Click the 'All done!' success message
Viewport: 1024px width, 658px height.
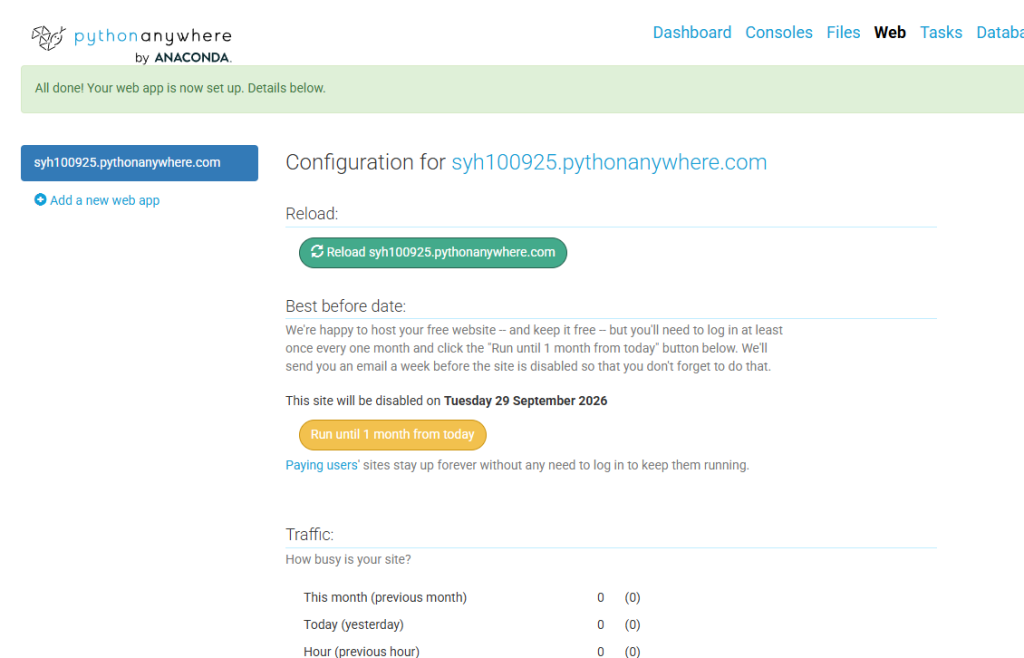(180, 88)
